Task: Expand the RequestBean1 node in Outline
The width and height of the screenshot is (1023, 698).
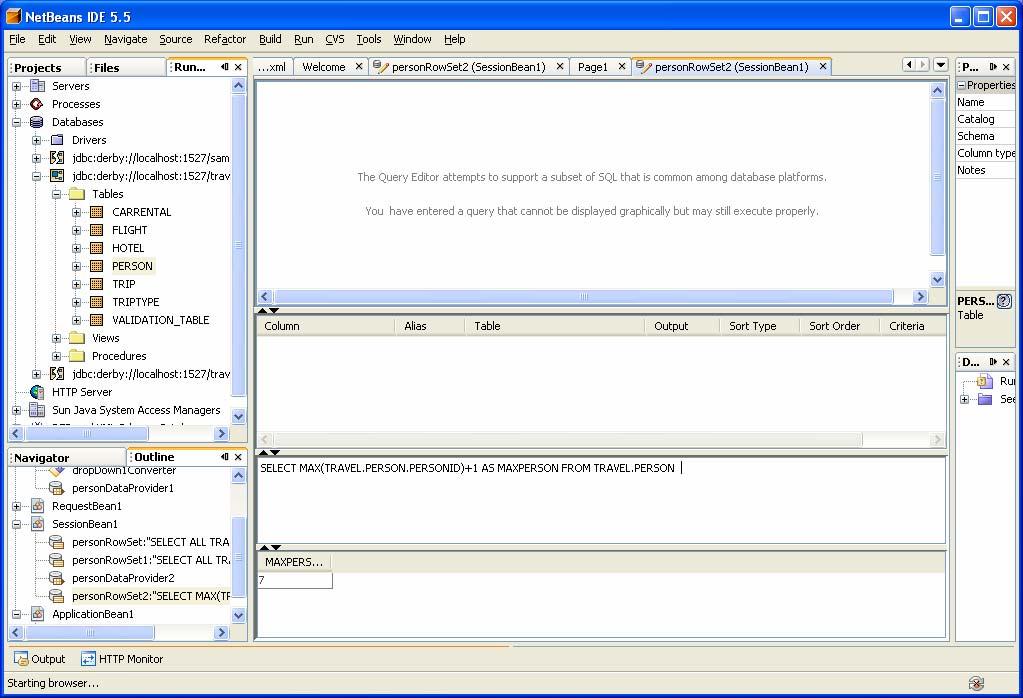Action: (x=17, y=506)
